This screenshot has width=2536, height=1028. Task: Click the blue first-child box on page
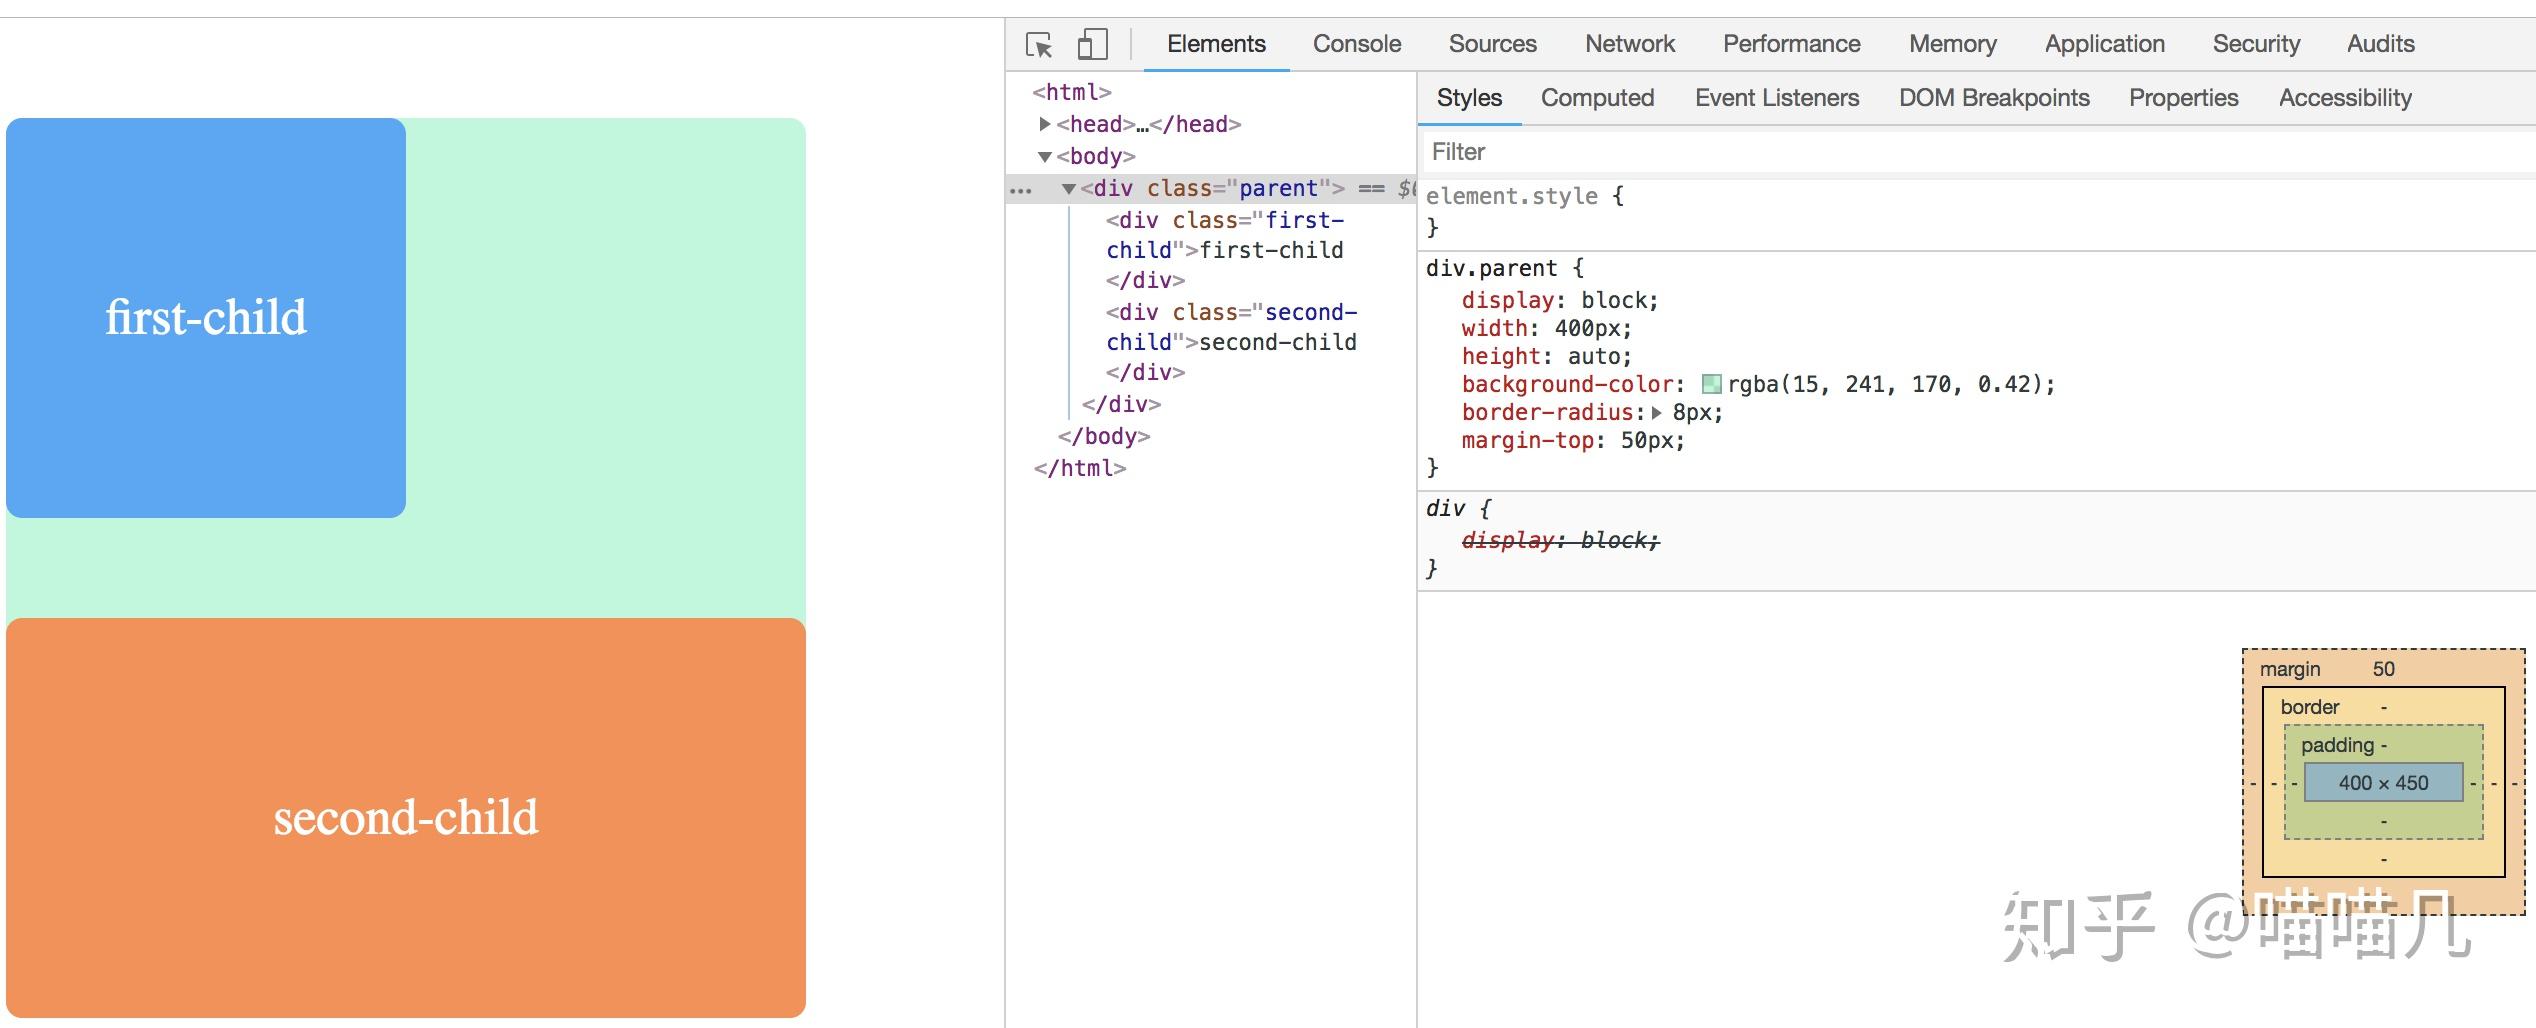tap(206, 318)
